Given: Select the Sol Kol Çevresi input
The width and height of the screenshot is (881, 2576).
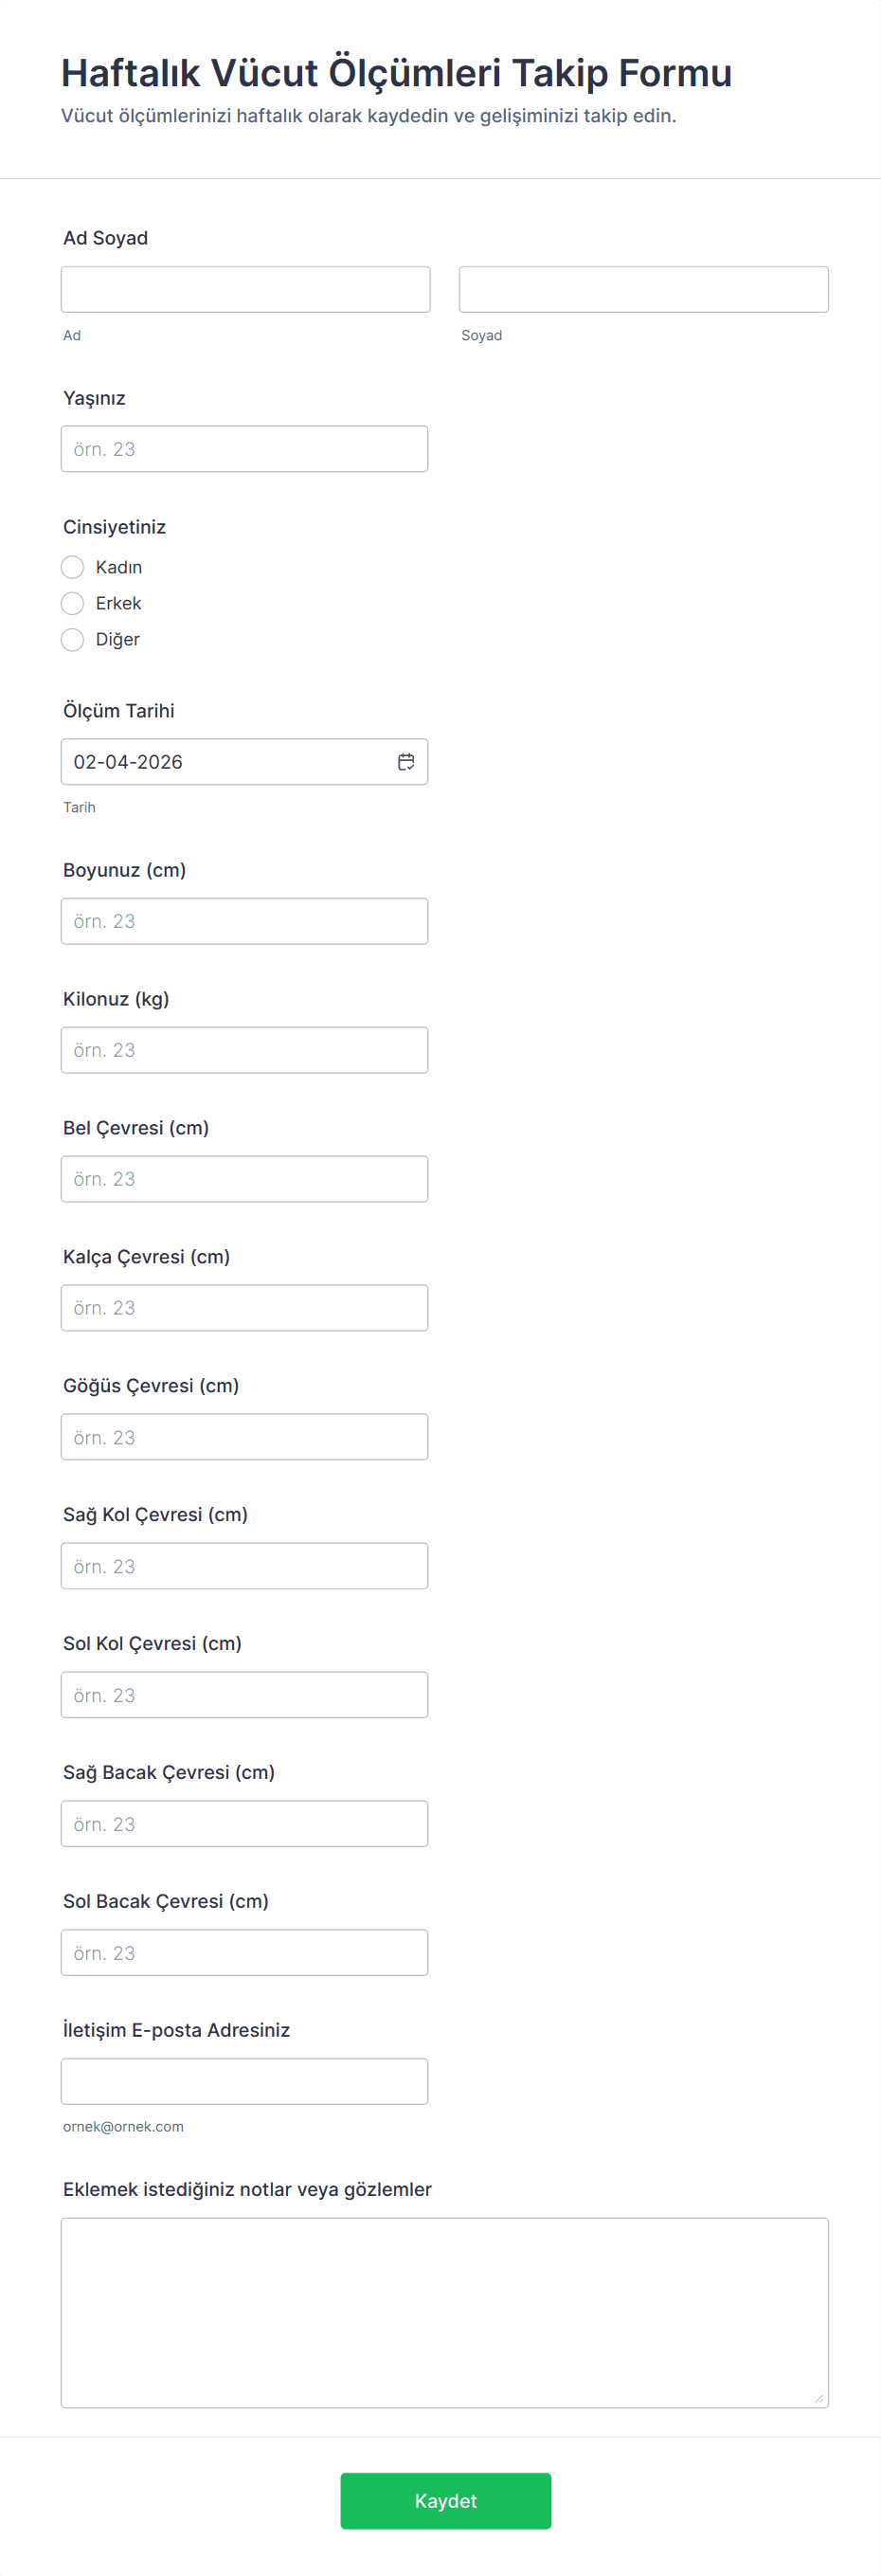Looking at the screenshot, I should pyautogui.click(x=244, y=1695).
